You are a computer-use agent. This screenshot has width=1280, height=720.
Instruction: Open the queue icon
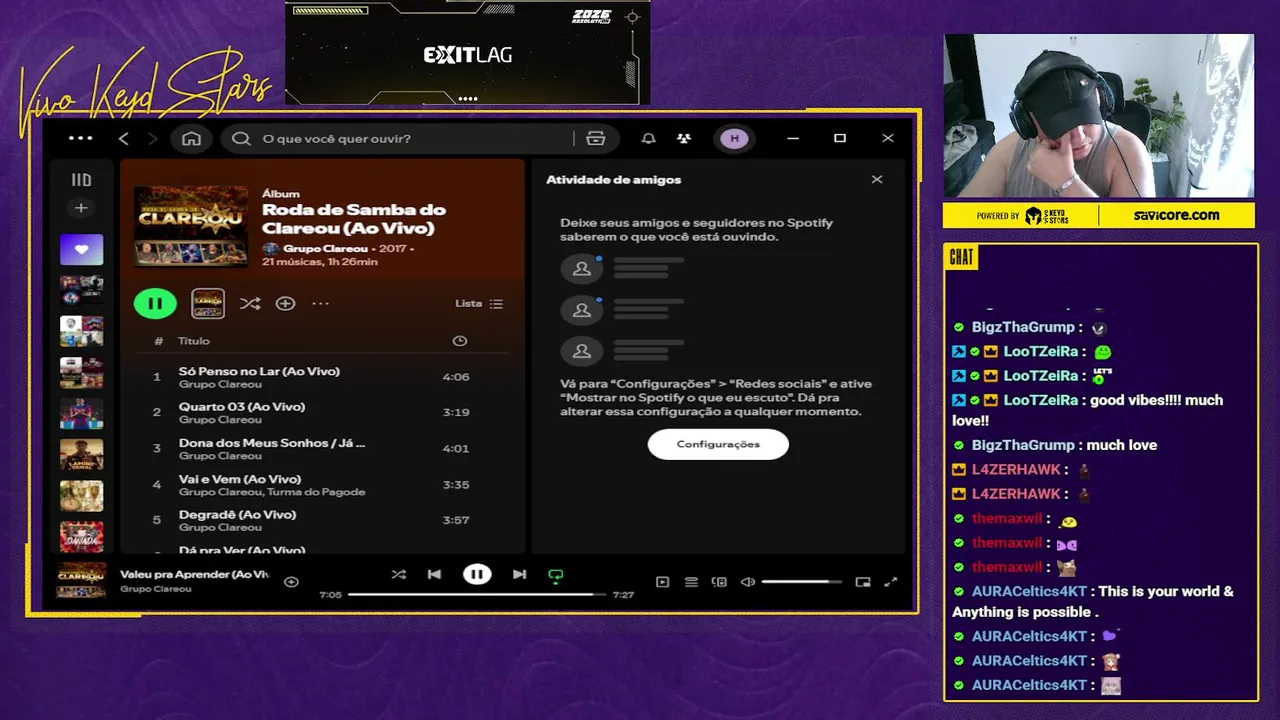(x=691, y=582)
